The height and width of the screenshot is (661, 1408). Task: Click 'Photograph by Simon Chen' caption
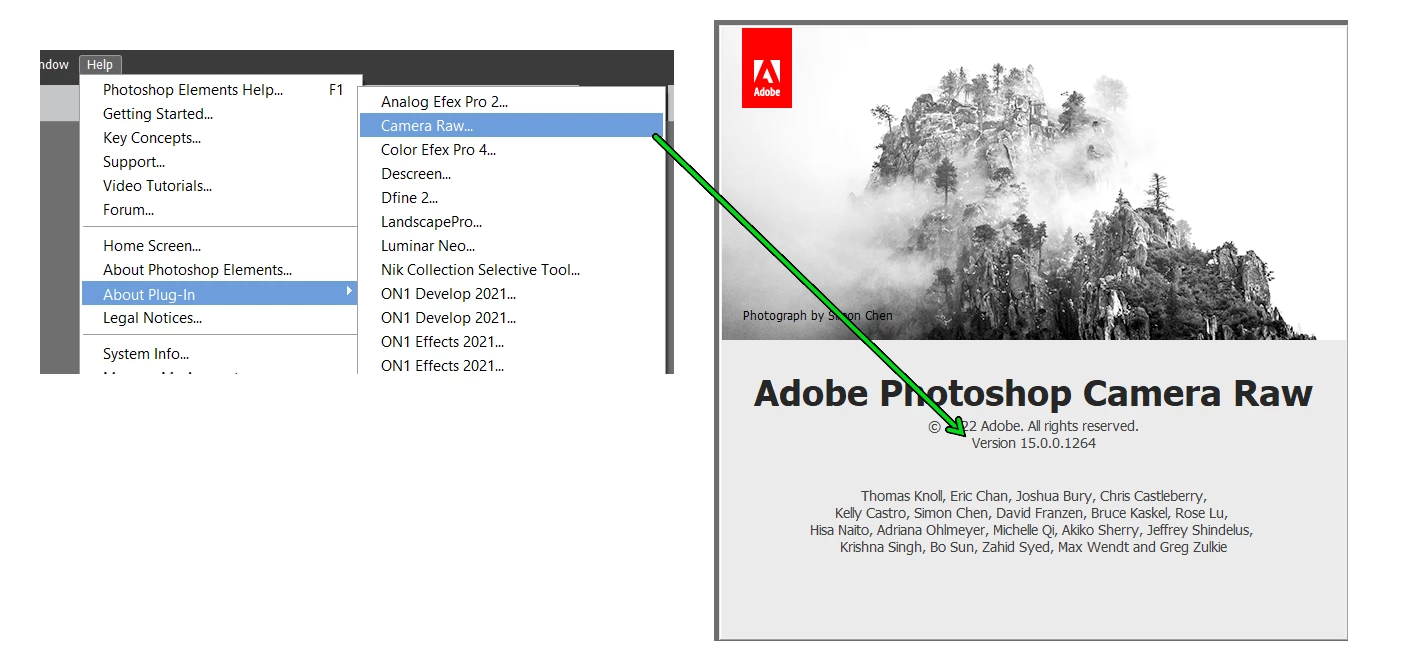pyautogui.click(x=817, y=316)
